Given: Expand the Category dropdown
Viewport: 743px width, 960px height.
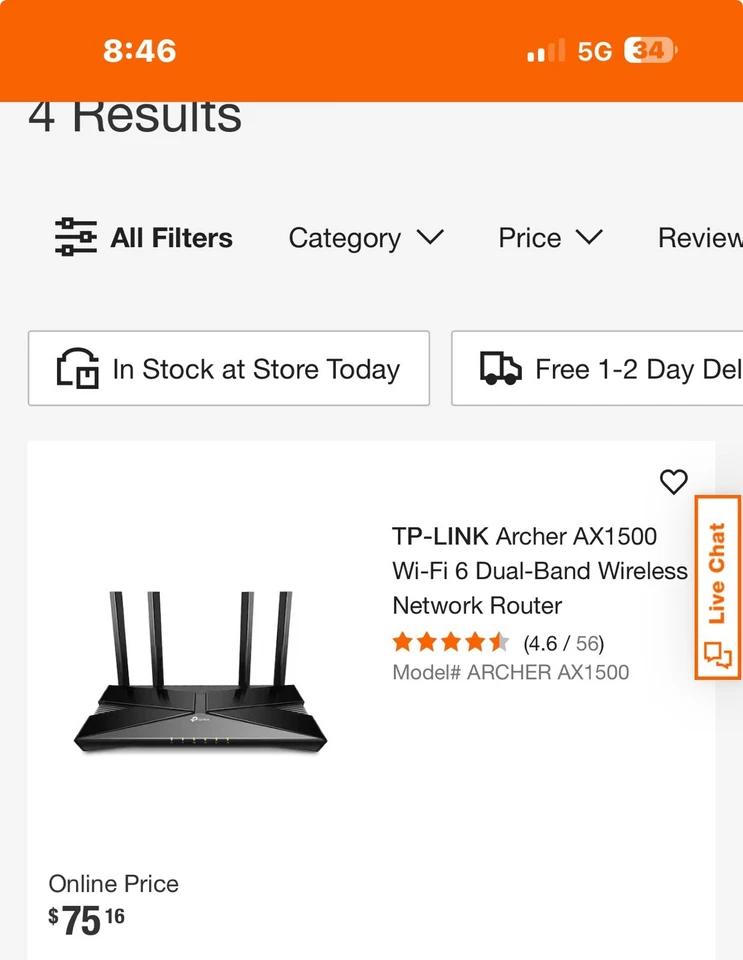Looking at the screenshot, I should [x=366, y=238].
